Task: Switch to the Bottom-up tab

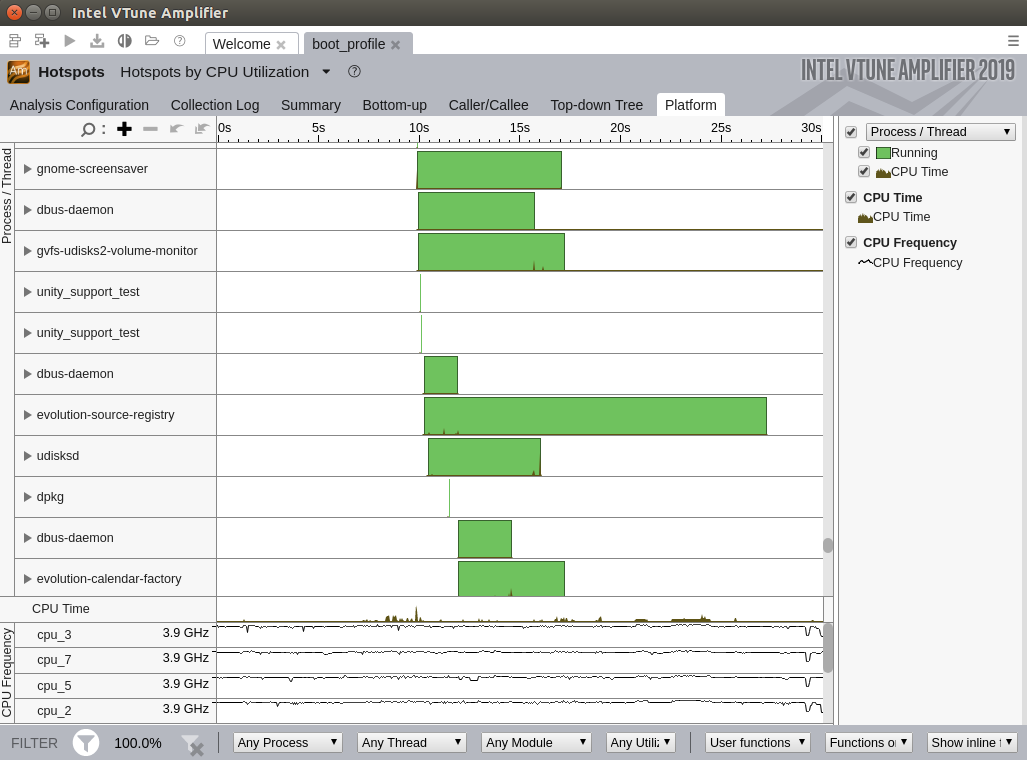Action: pyautogui.click(x=394, y=105)
